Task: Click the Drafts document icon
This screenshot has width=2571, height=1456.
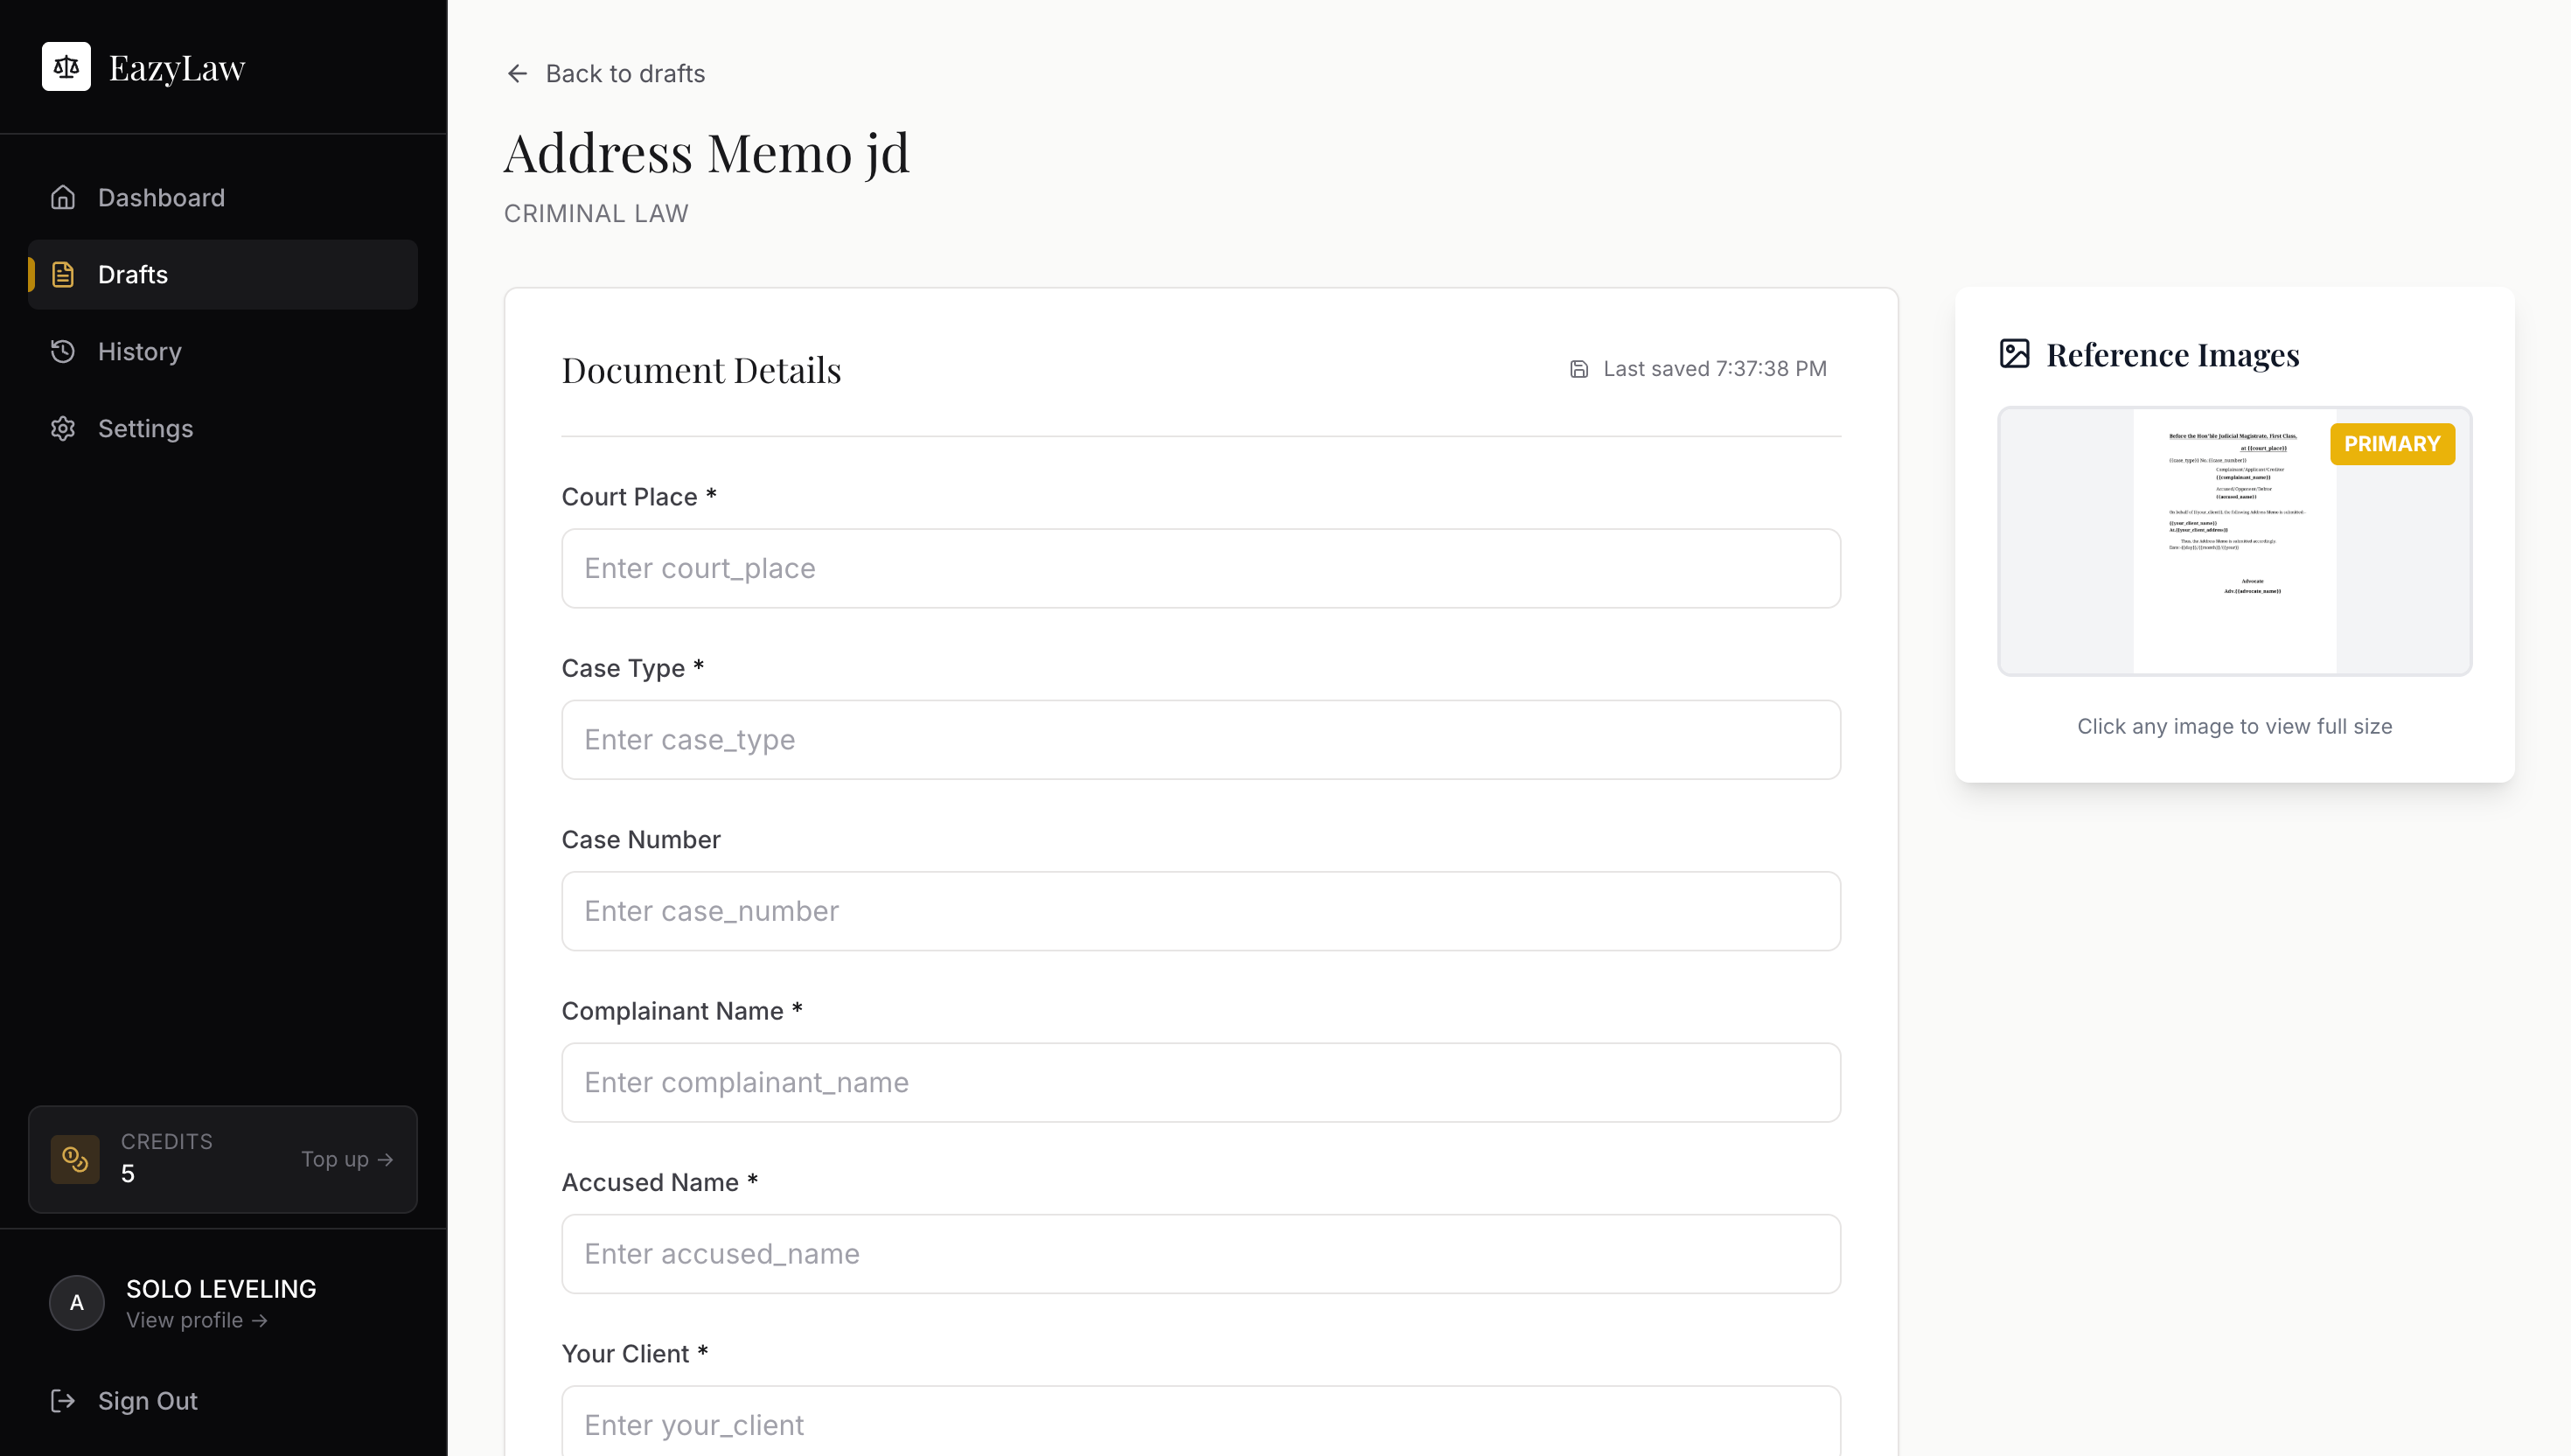Action: (63, 275)
